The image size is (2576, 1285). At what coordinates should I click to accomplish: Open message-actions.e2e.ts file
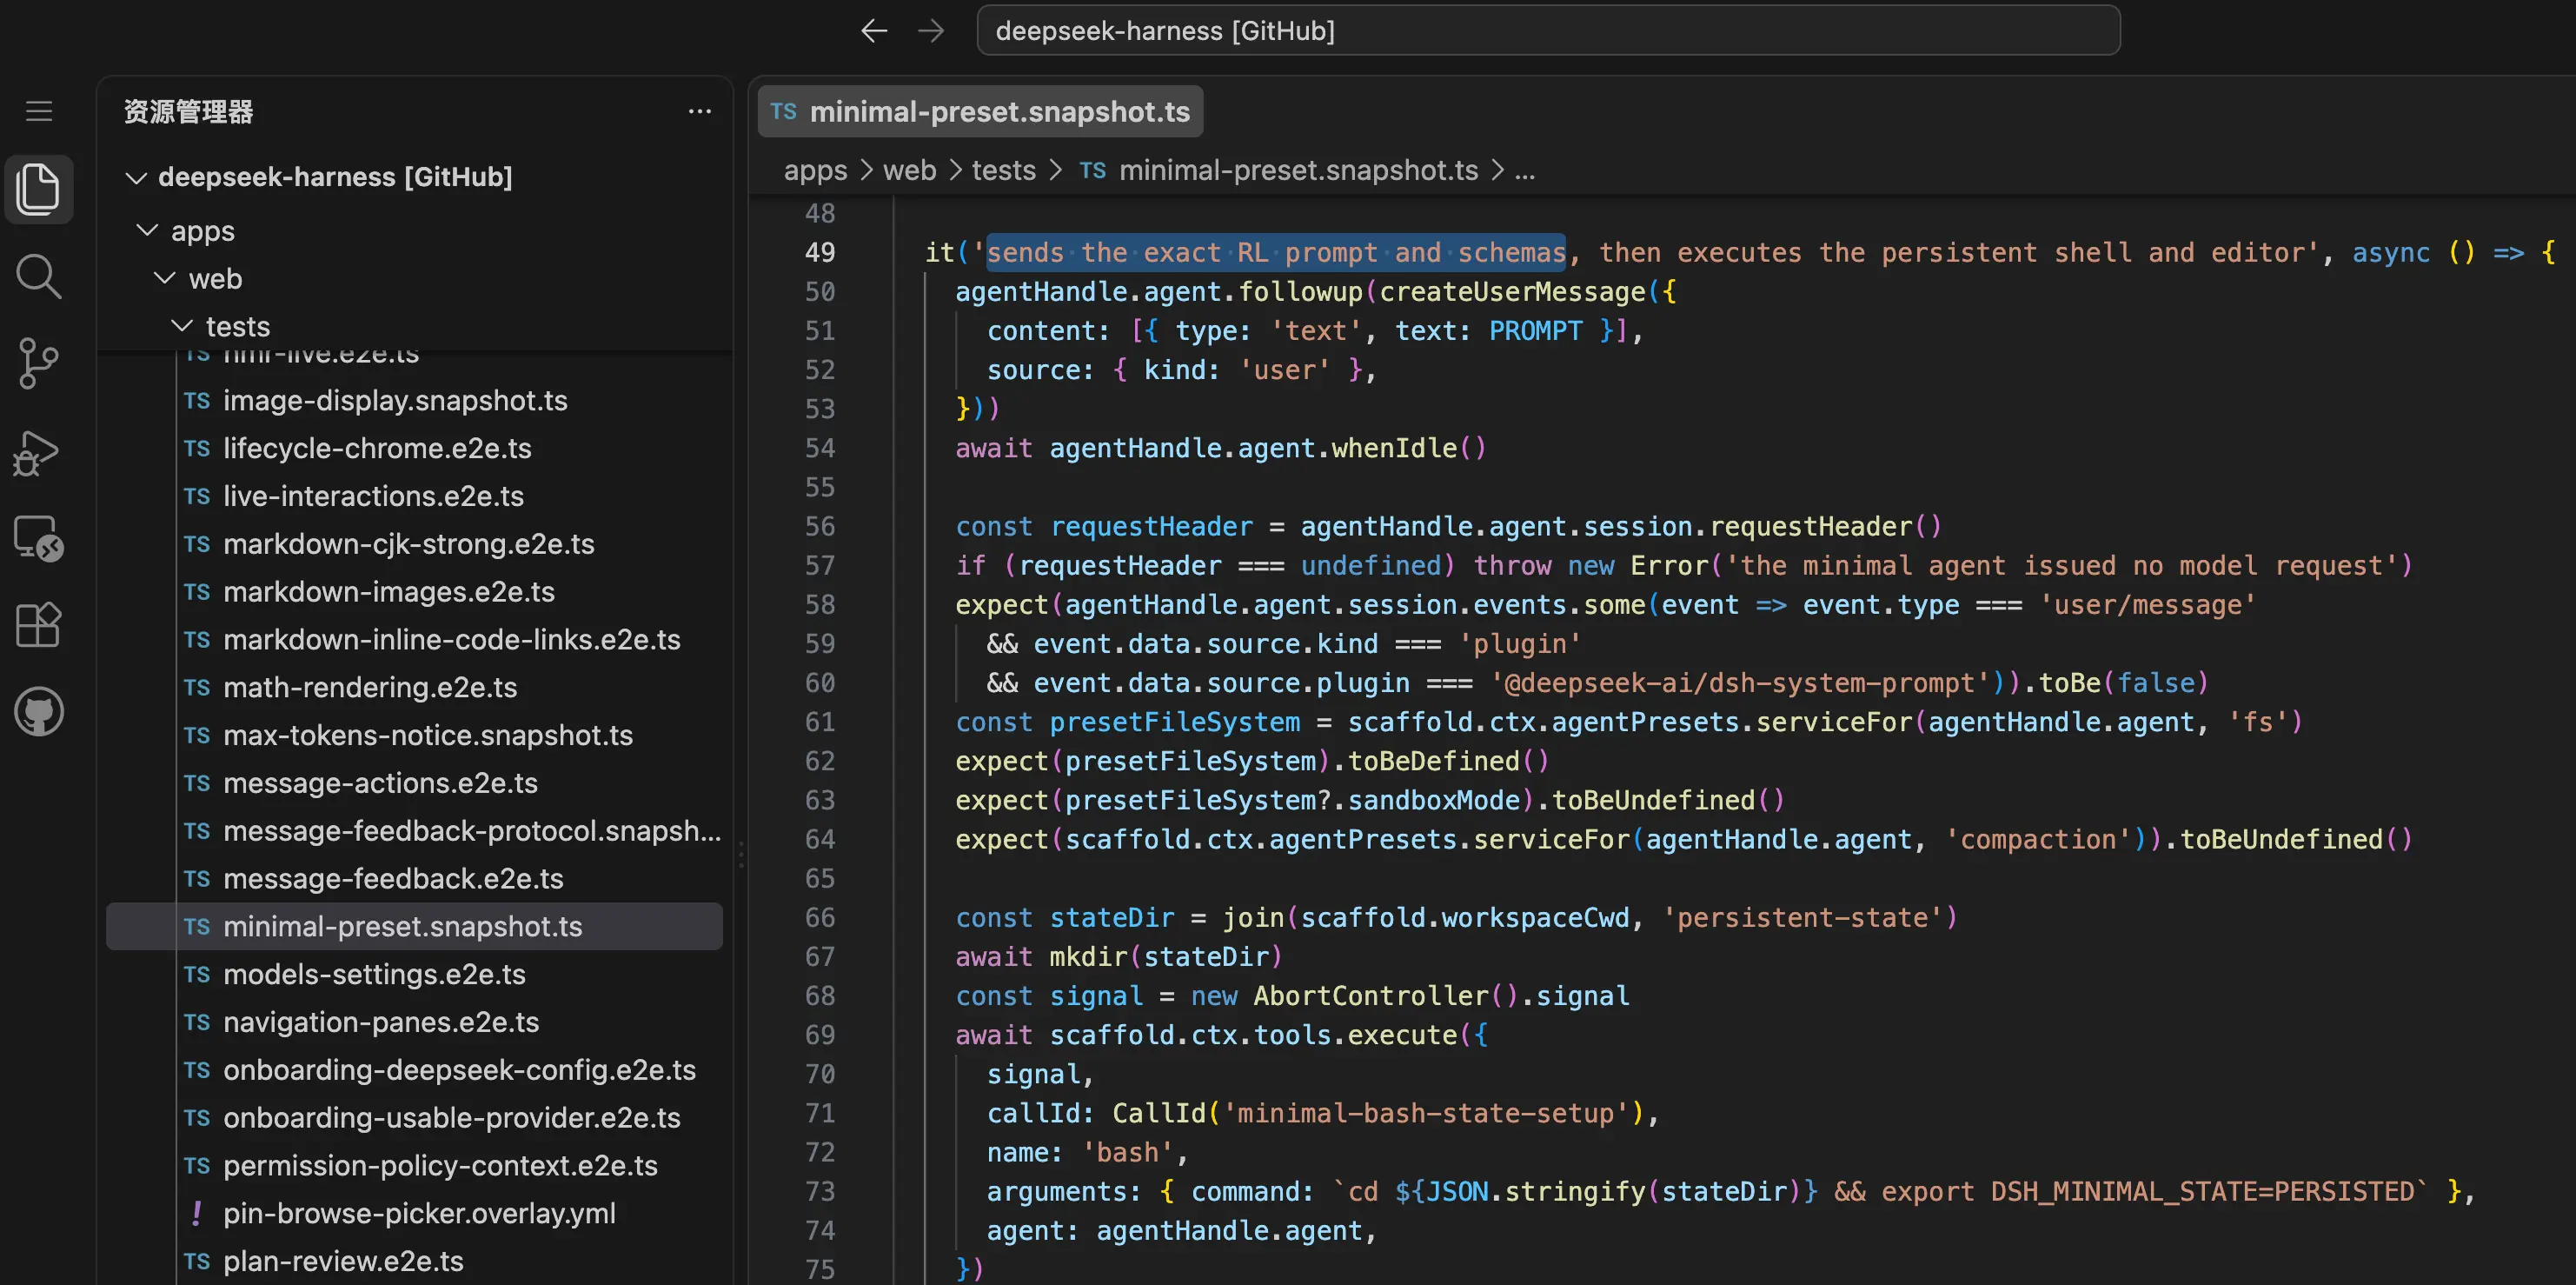click(414, 783)
